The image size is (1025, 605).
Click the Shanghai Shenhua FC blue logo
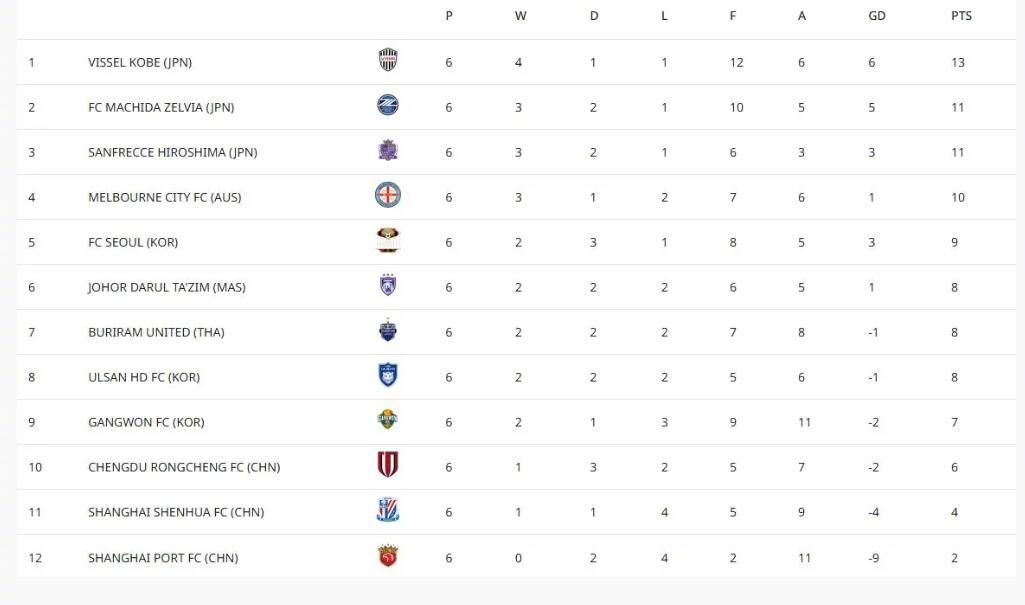388,510
